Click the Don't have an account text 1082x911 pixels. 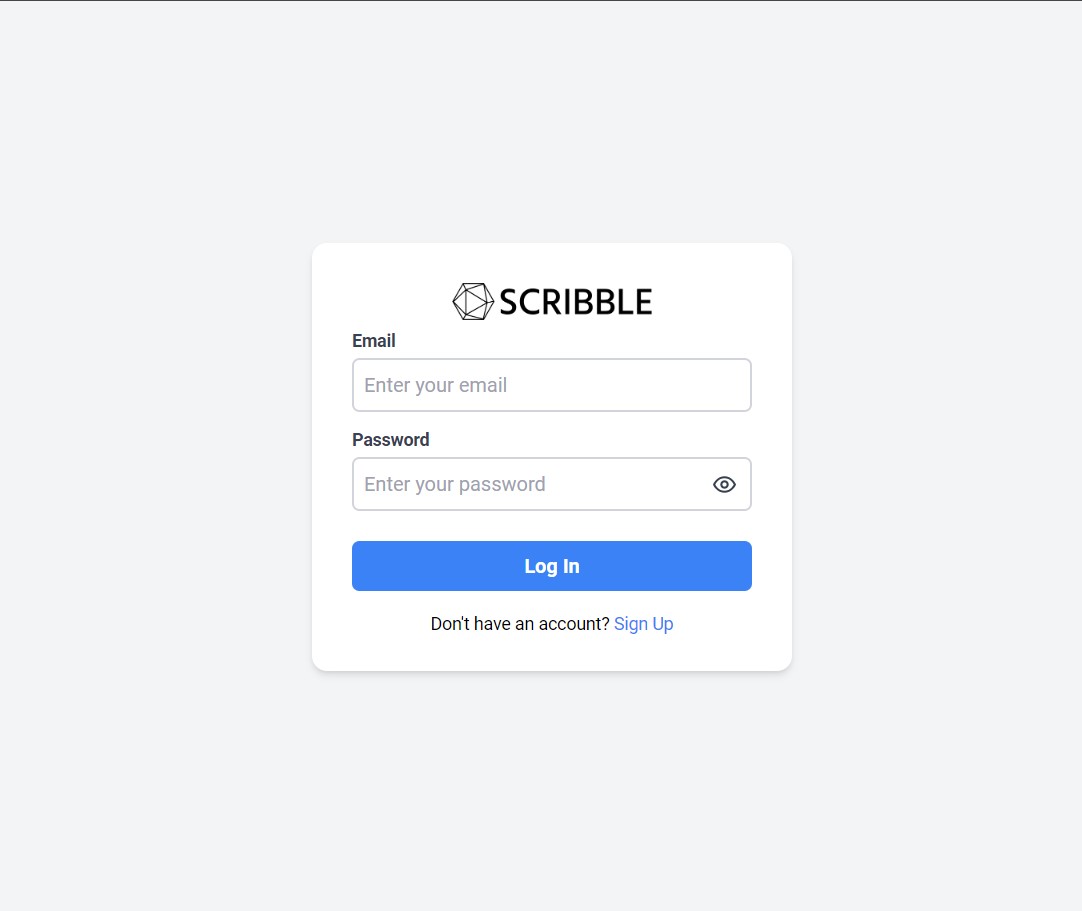click(x=519, y=623)
